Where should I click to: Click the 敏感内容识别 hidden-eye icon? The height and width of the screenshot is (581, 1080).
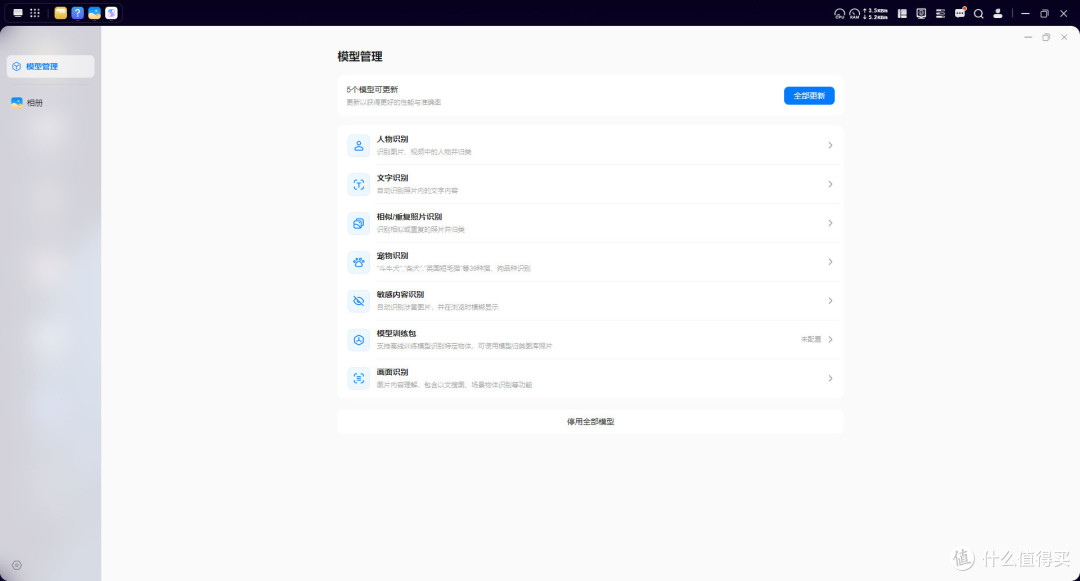358,301
